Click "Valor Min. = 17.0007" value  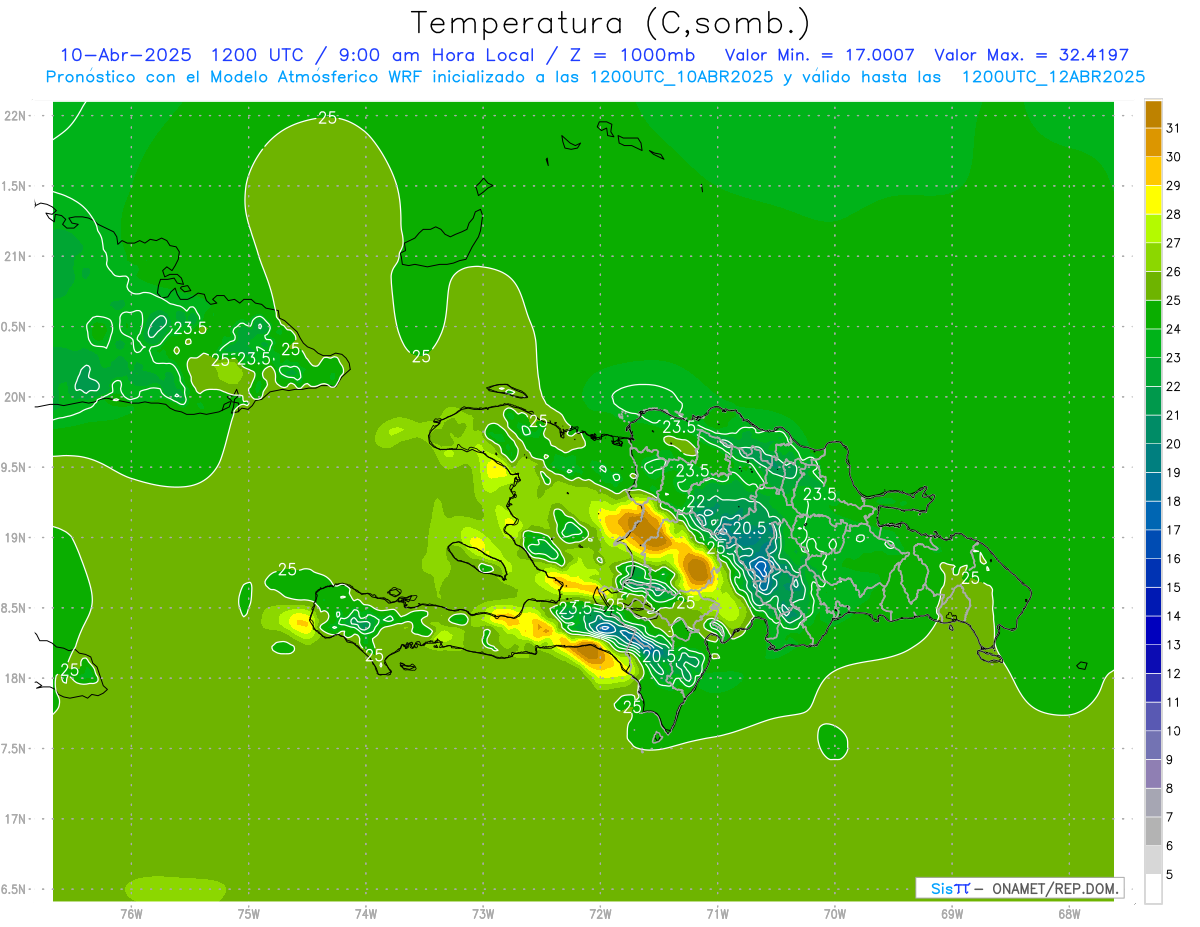click(x=819, y=55)
